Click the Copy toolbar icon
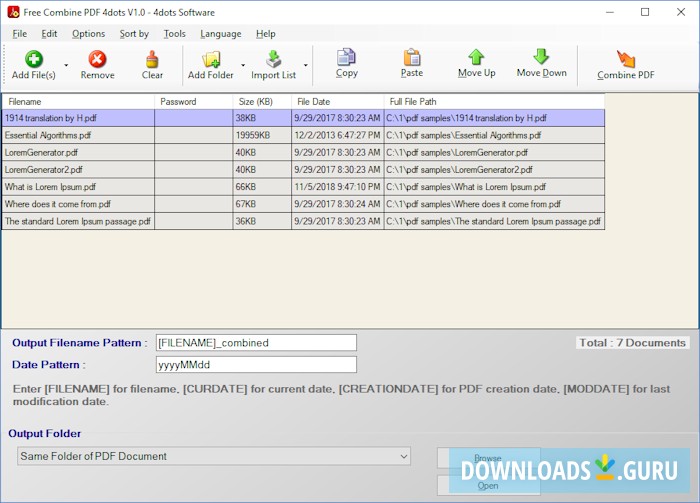The image size is (700, 503). pos(347,57)
